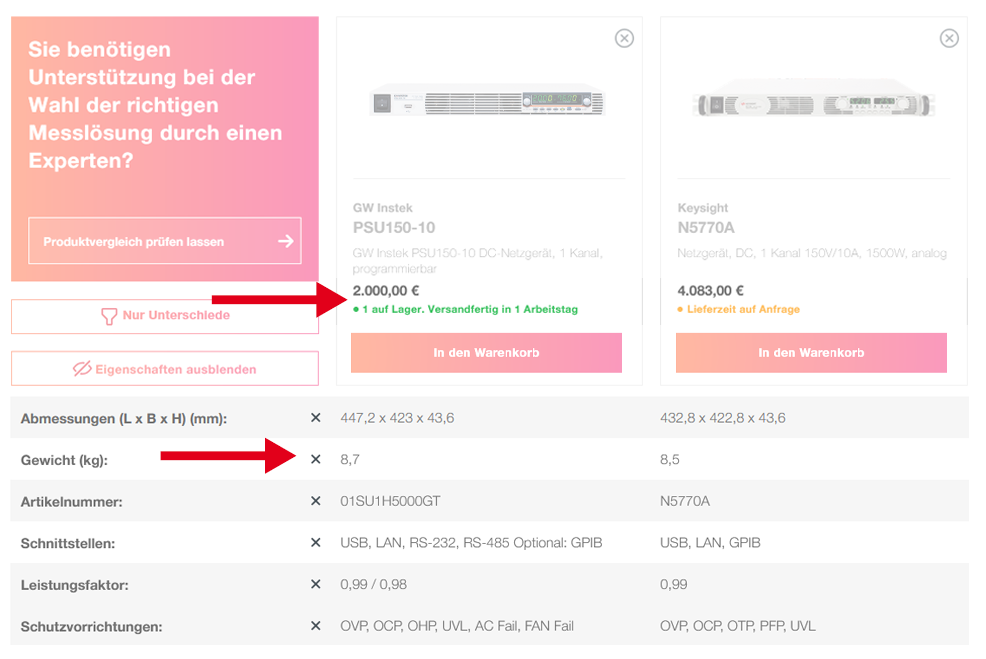
Task: Remove the PSU150-10 product from comparison
Action: tap(624, 38)
